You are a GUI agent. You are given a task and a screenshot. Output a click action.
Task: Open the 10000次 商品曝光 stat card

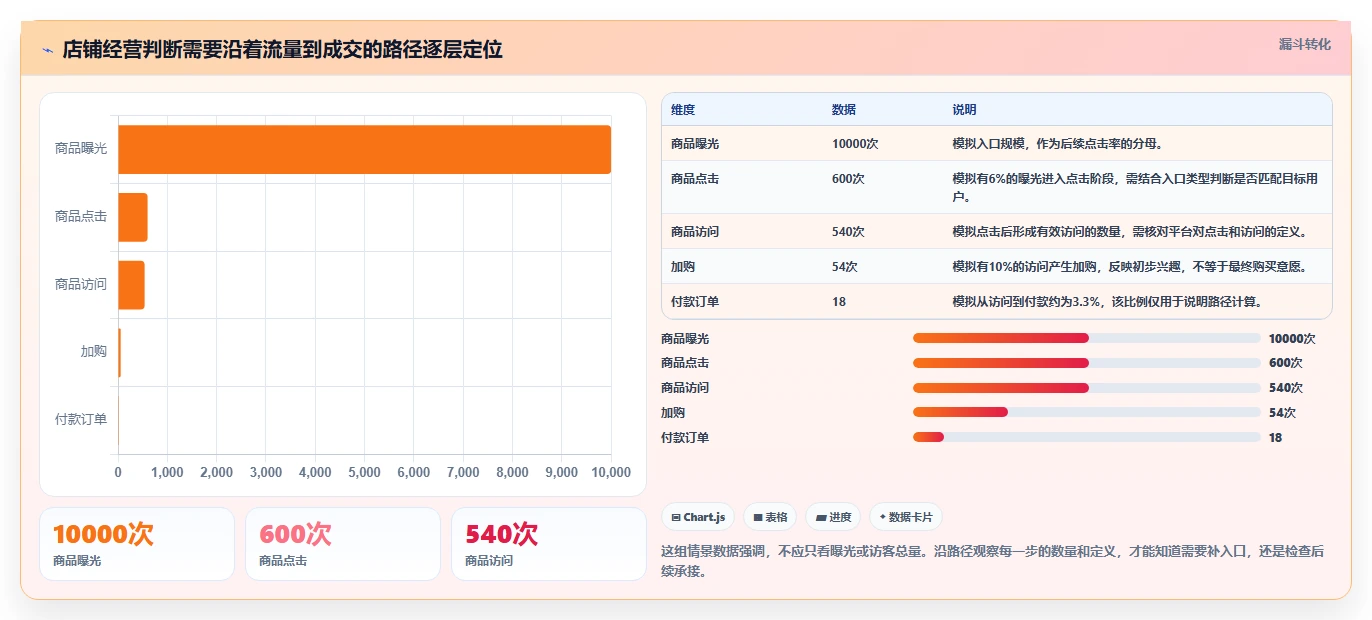pyautogui.click(x=137, y=544)
